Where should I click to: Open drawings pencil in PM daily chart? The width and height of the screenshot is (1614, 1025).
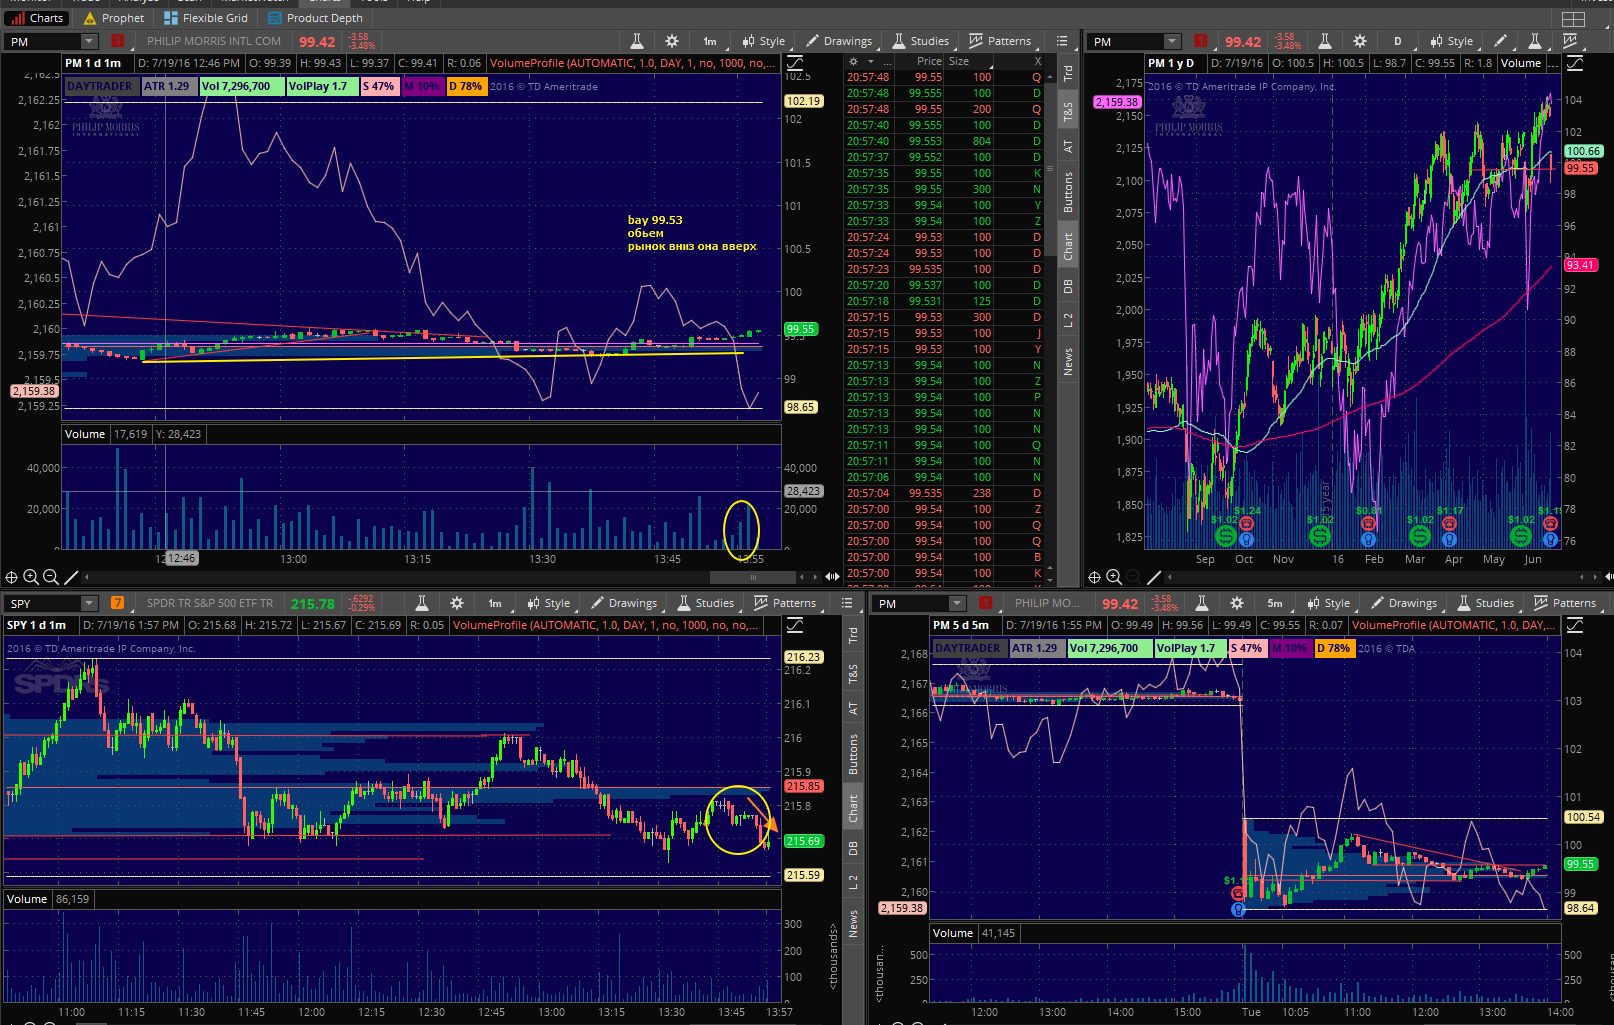[1500, 41]
